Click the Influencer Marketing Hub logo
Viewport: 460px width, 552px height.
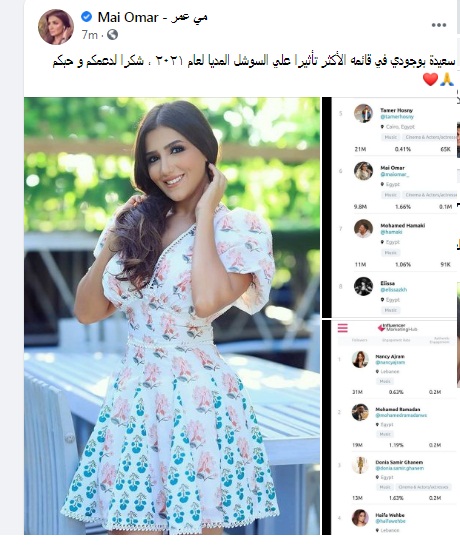(397, 327)
